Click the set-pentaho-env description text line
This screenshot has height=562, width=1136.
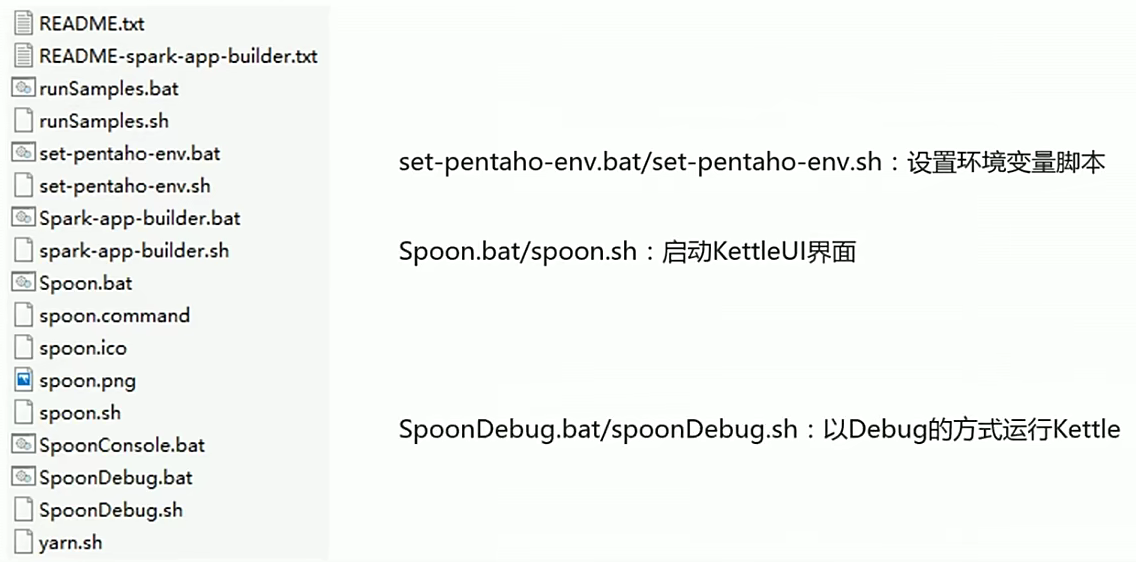point(752,164)
